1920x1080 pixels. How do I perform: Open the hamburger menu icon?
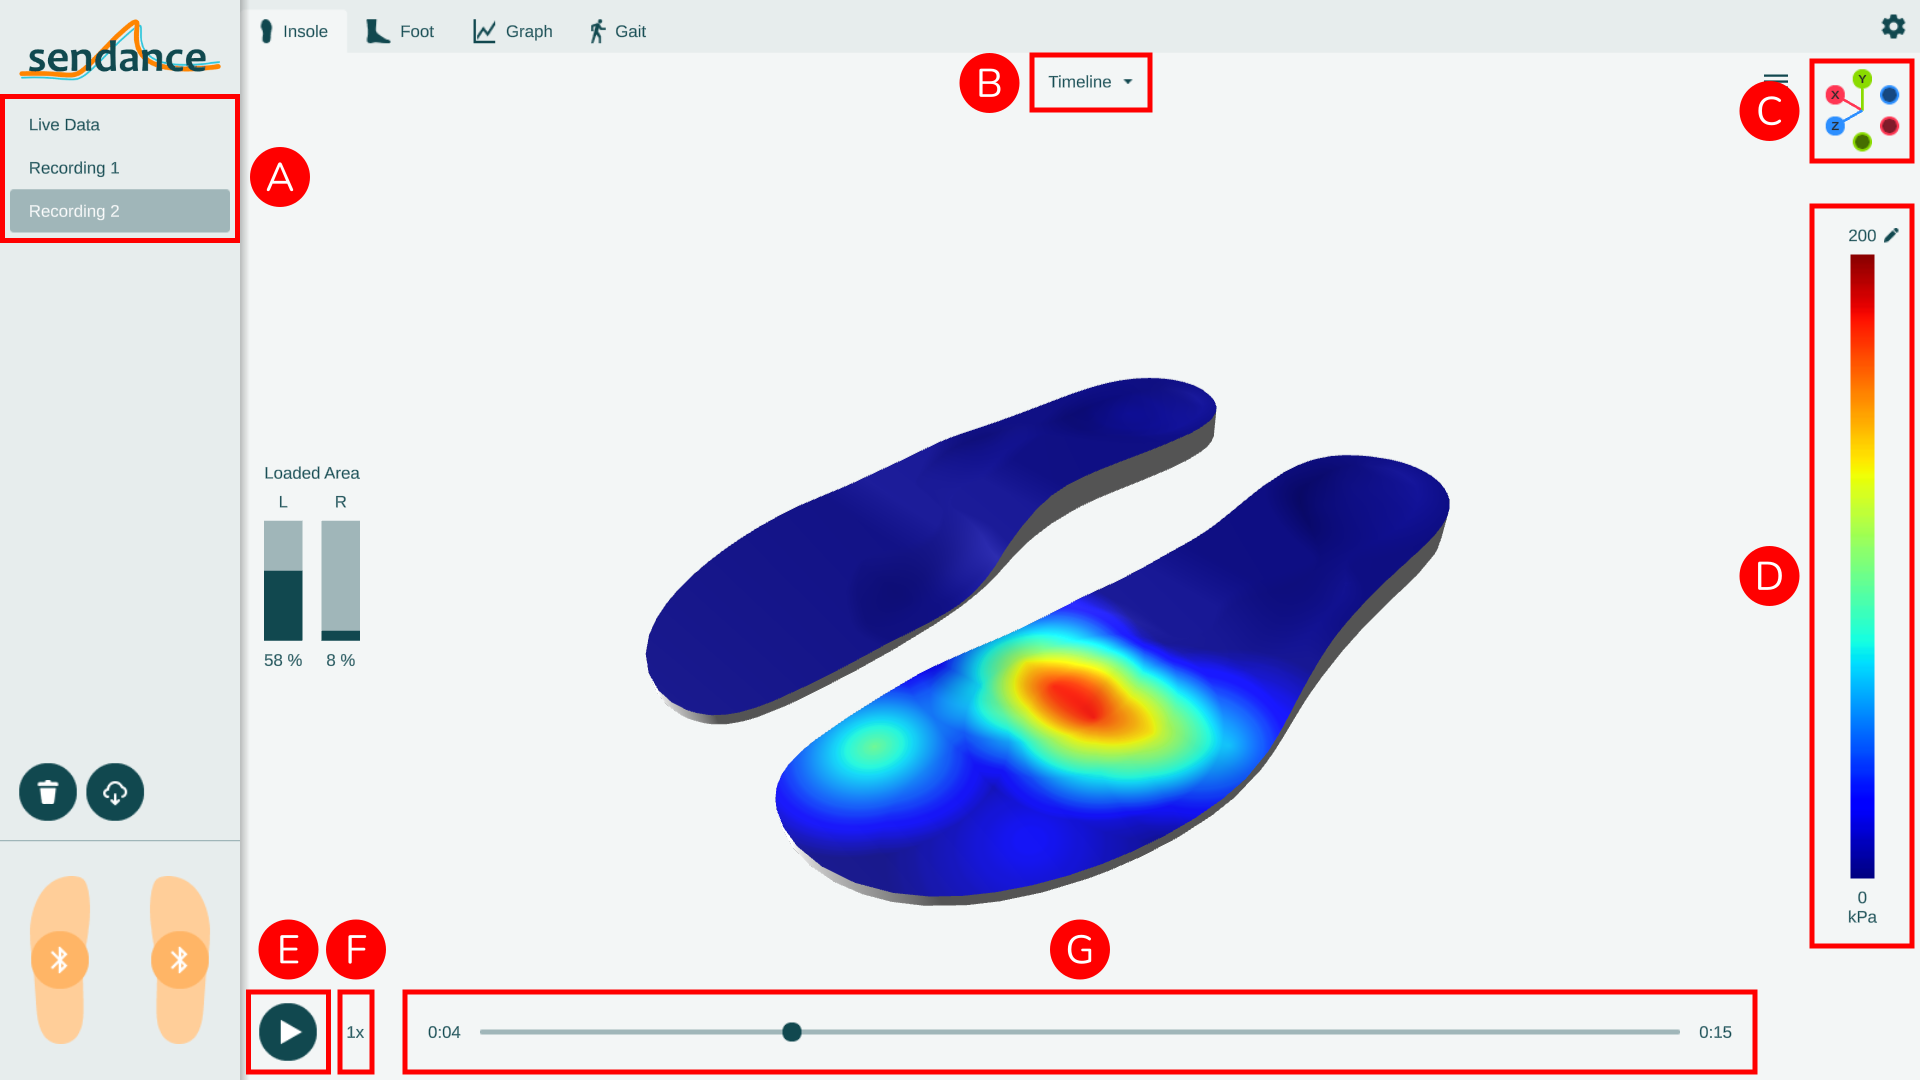(1776, 79)
